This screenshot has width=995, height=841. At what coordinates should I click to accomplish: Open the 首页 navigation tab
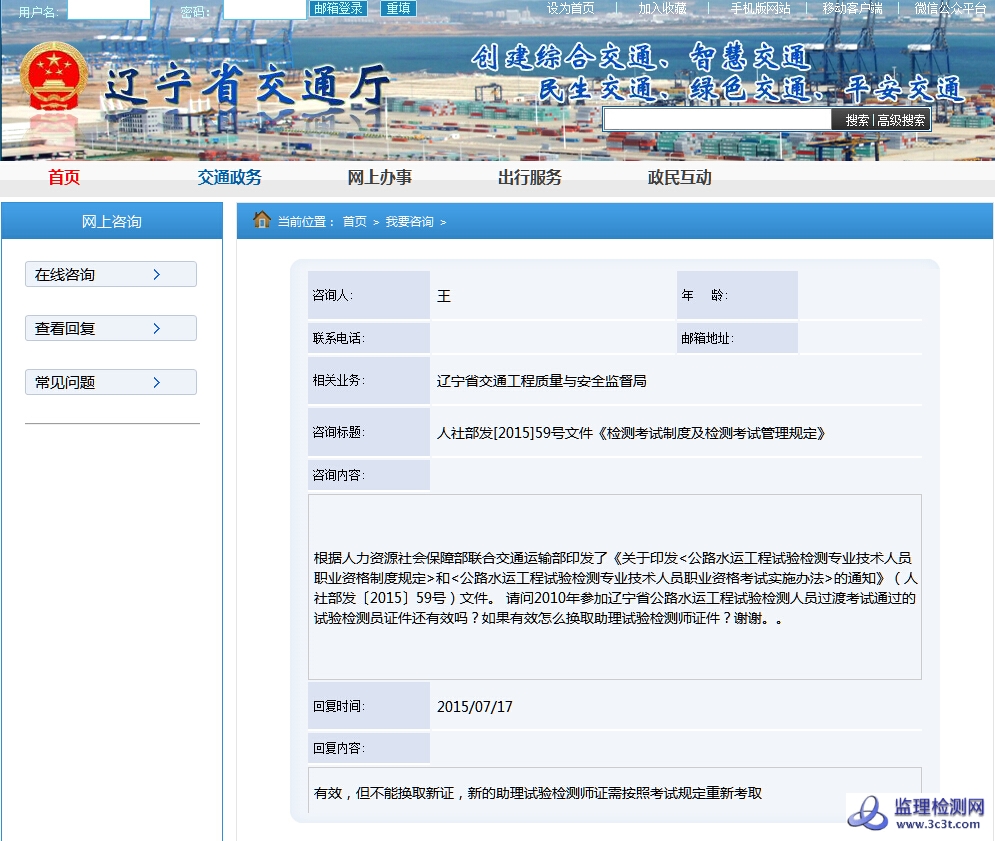coord(64,178)
